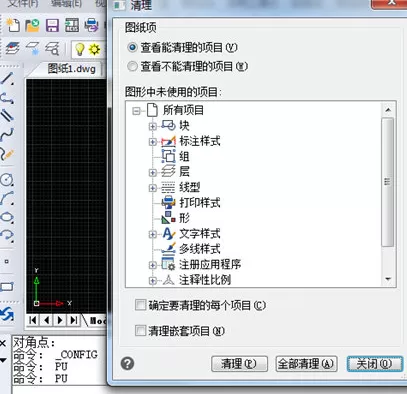Select the Ellipse draw tool
The image size is (407, 394).
7,217
